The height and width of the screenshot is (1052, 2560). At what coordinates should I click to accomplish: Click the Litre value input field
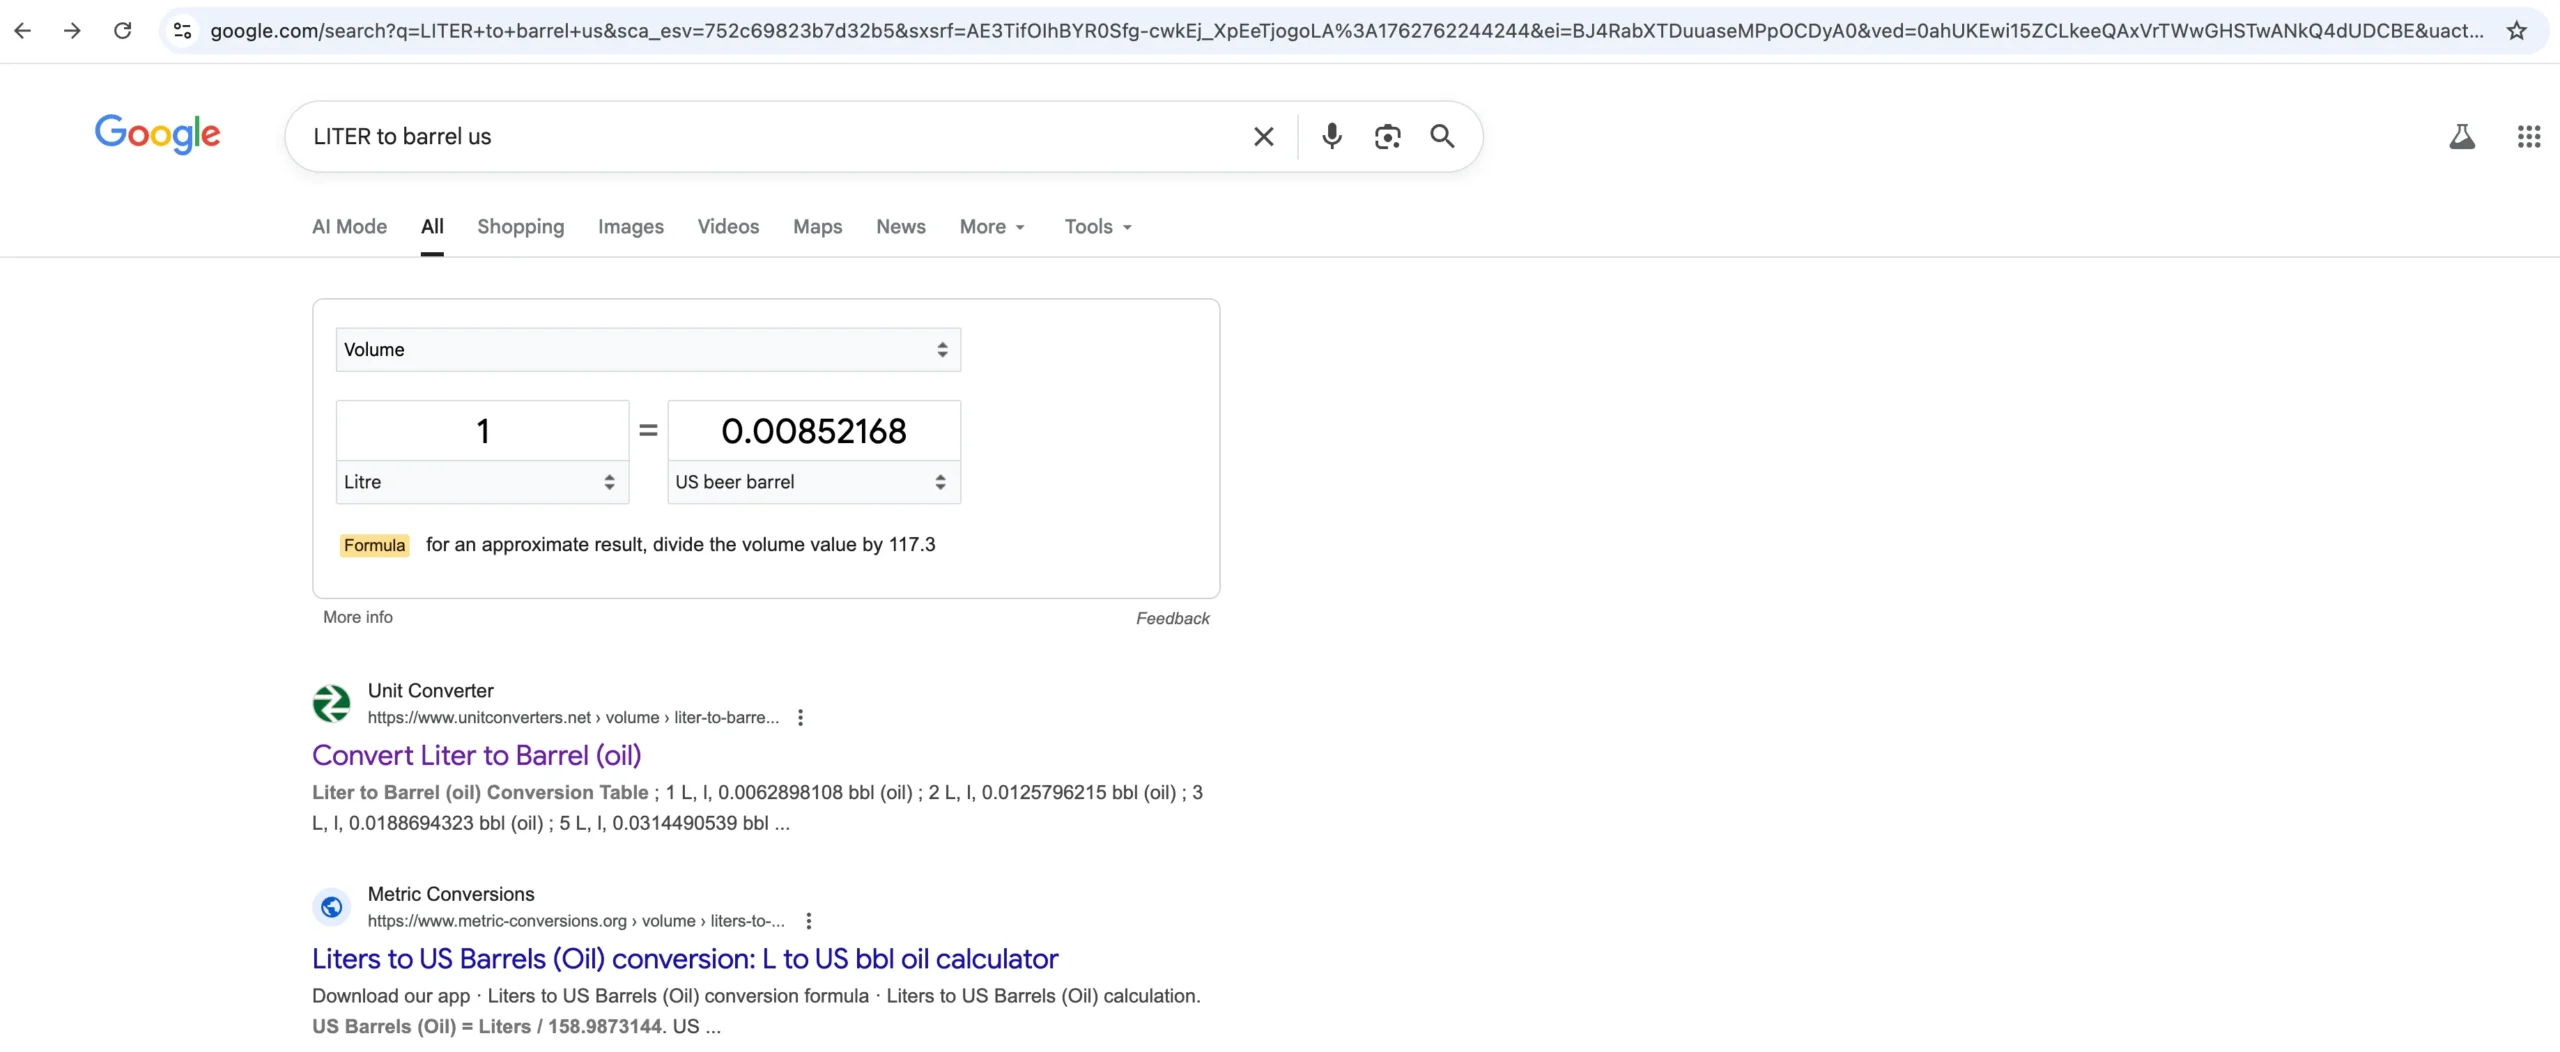coord(482,431)
